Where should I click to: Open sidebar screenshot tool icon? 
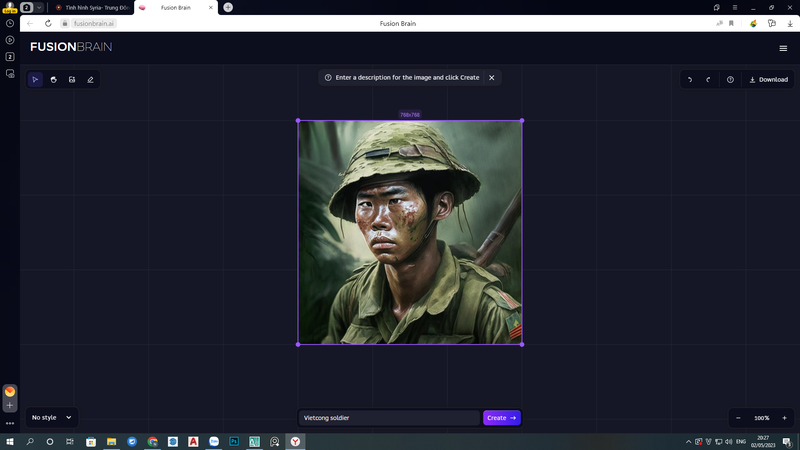[x=10, y=73]
